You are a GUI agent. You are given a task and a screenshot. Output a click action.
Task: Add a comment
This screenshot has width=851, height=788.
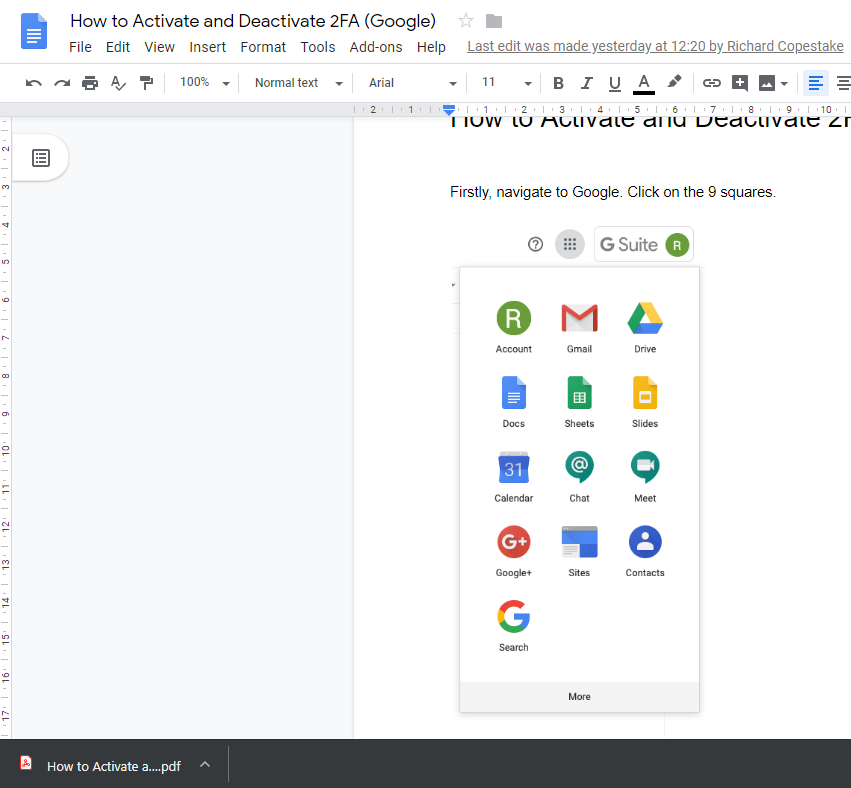740,83
